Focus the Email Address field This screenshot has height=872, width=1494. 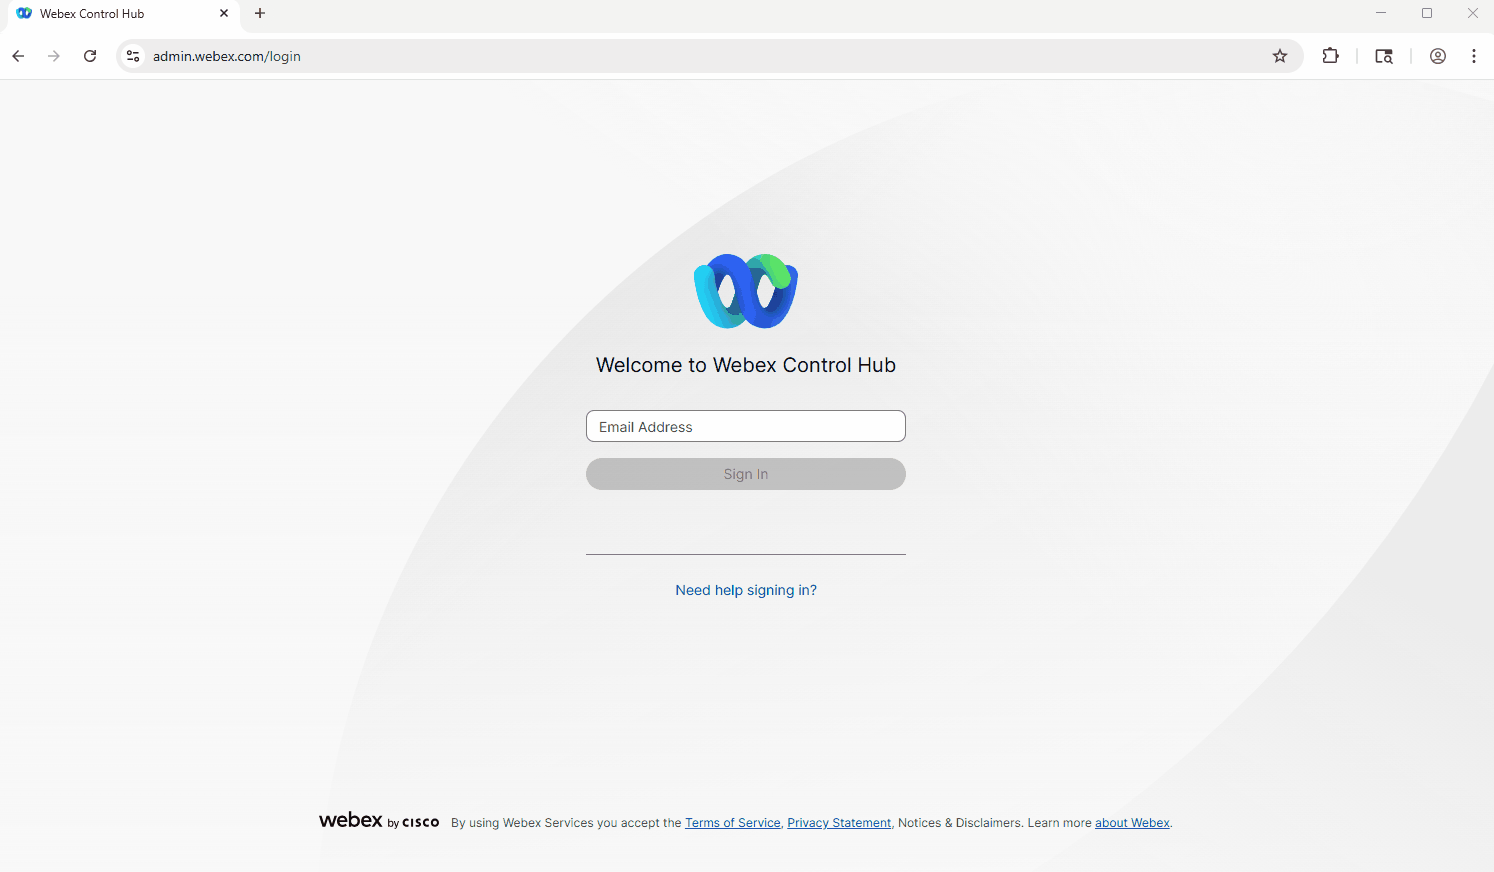(x=746, y=427)
